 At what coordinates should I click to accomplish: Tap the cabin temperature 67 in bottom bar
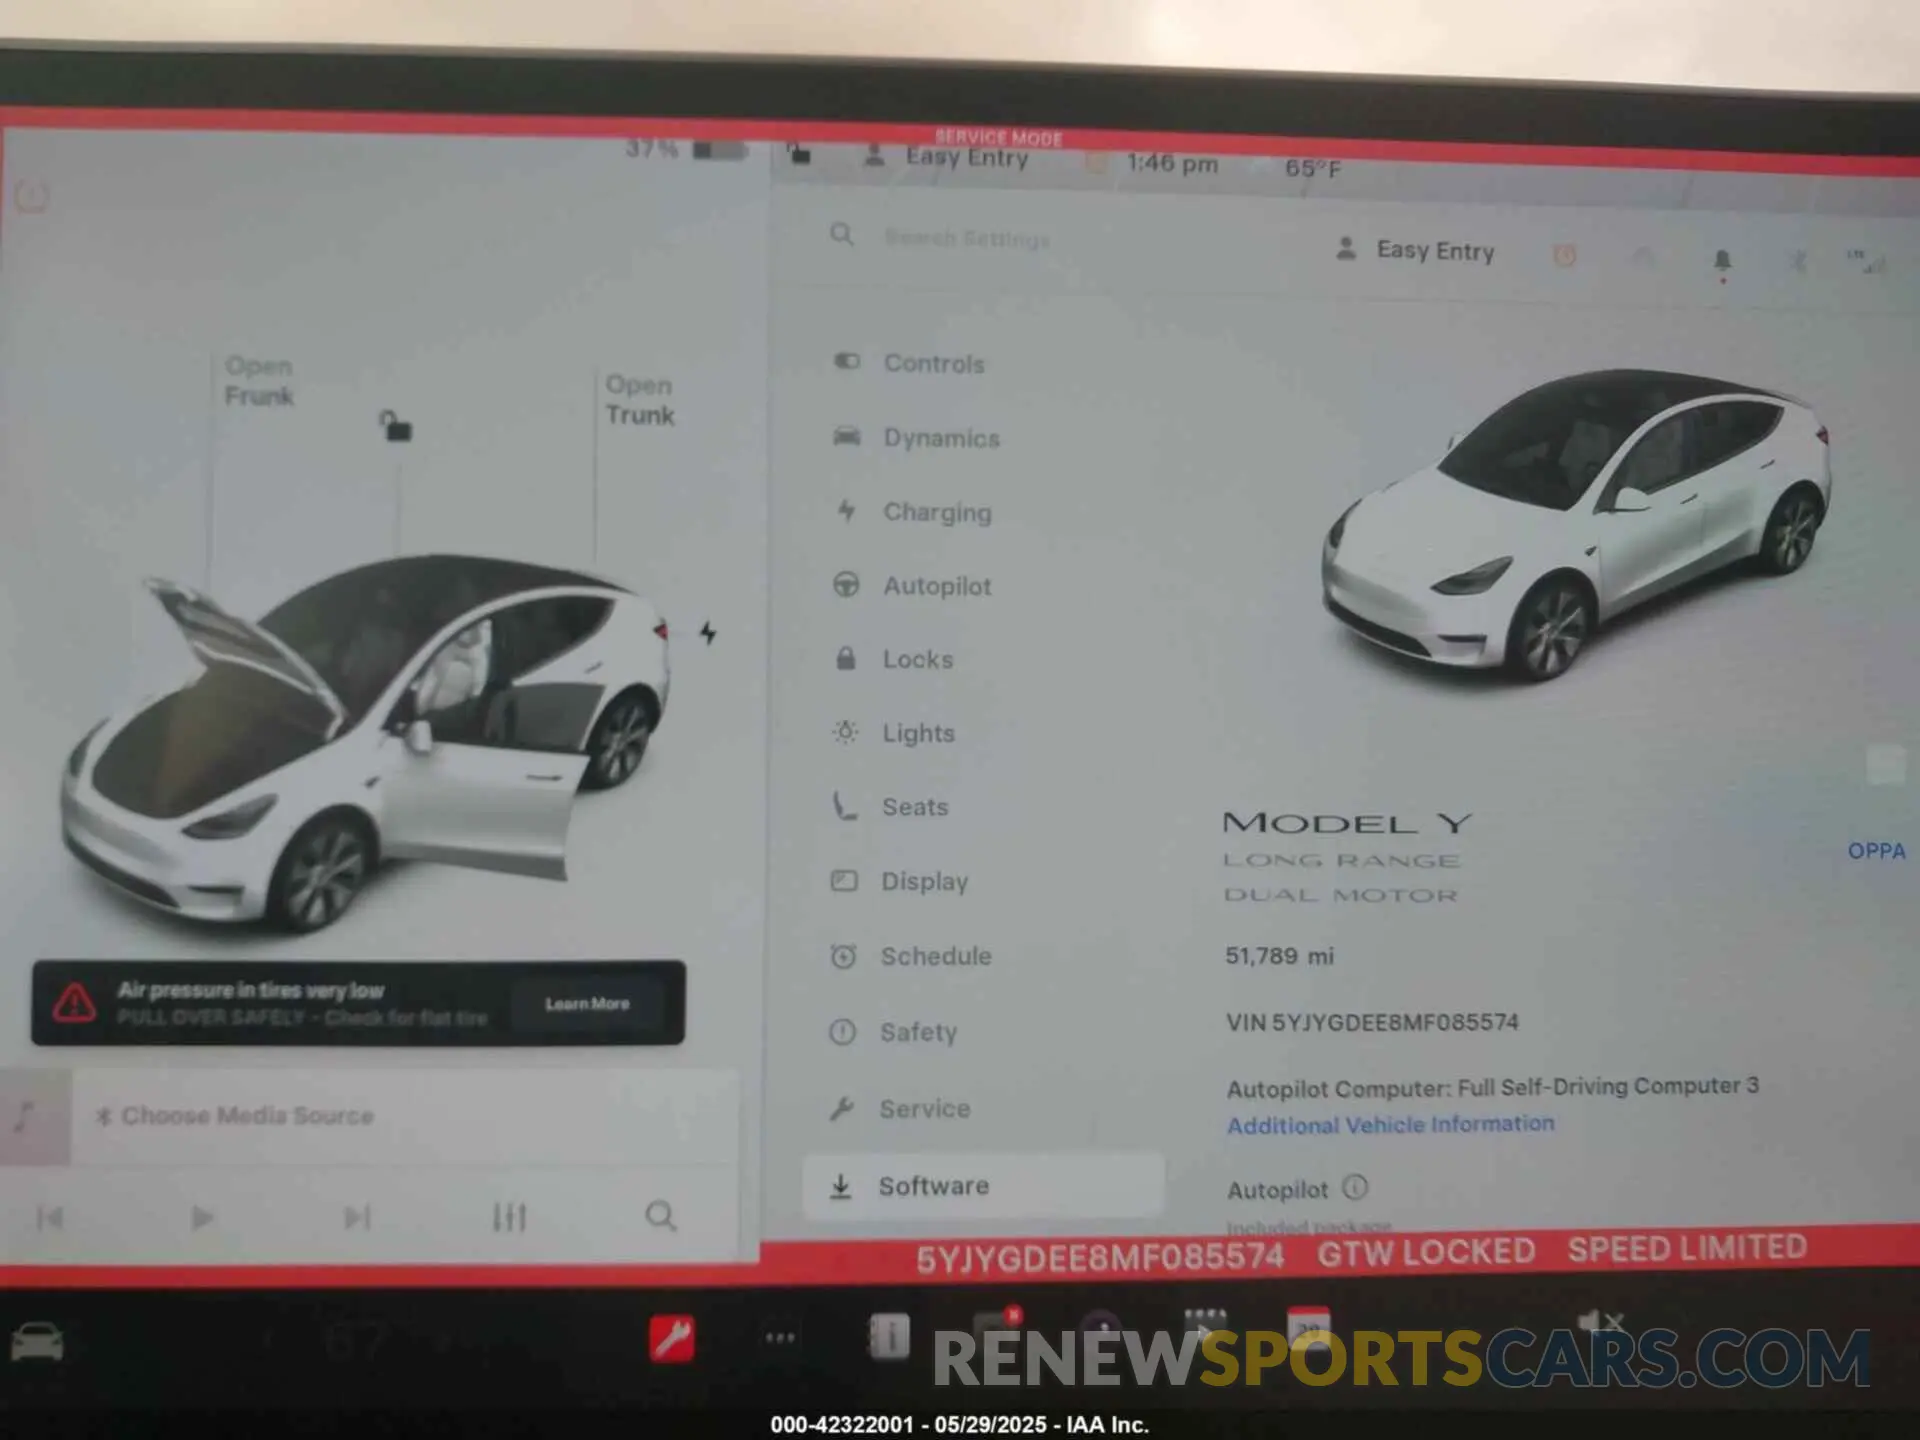[356, 1341]
